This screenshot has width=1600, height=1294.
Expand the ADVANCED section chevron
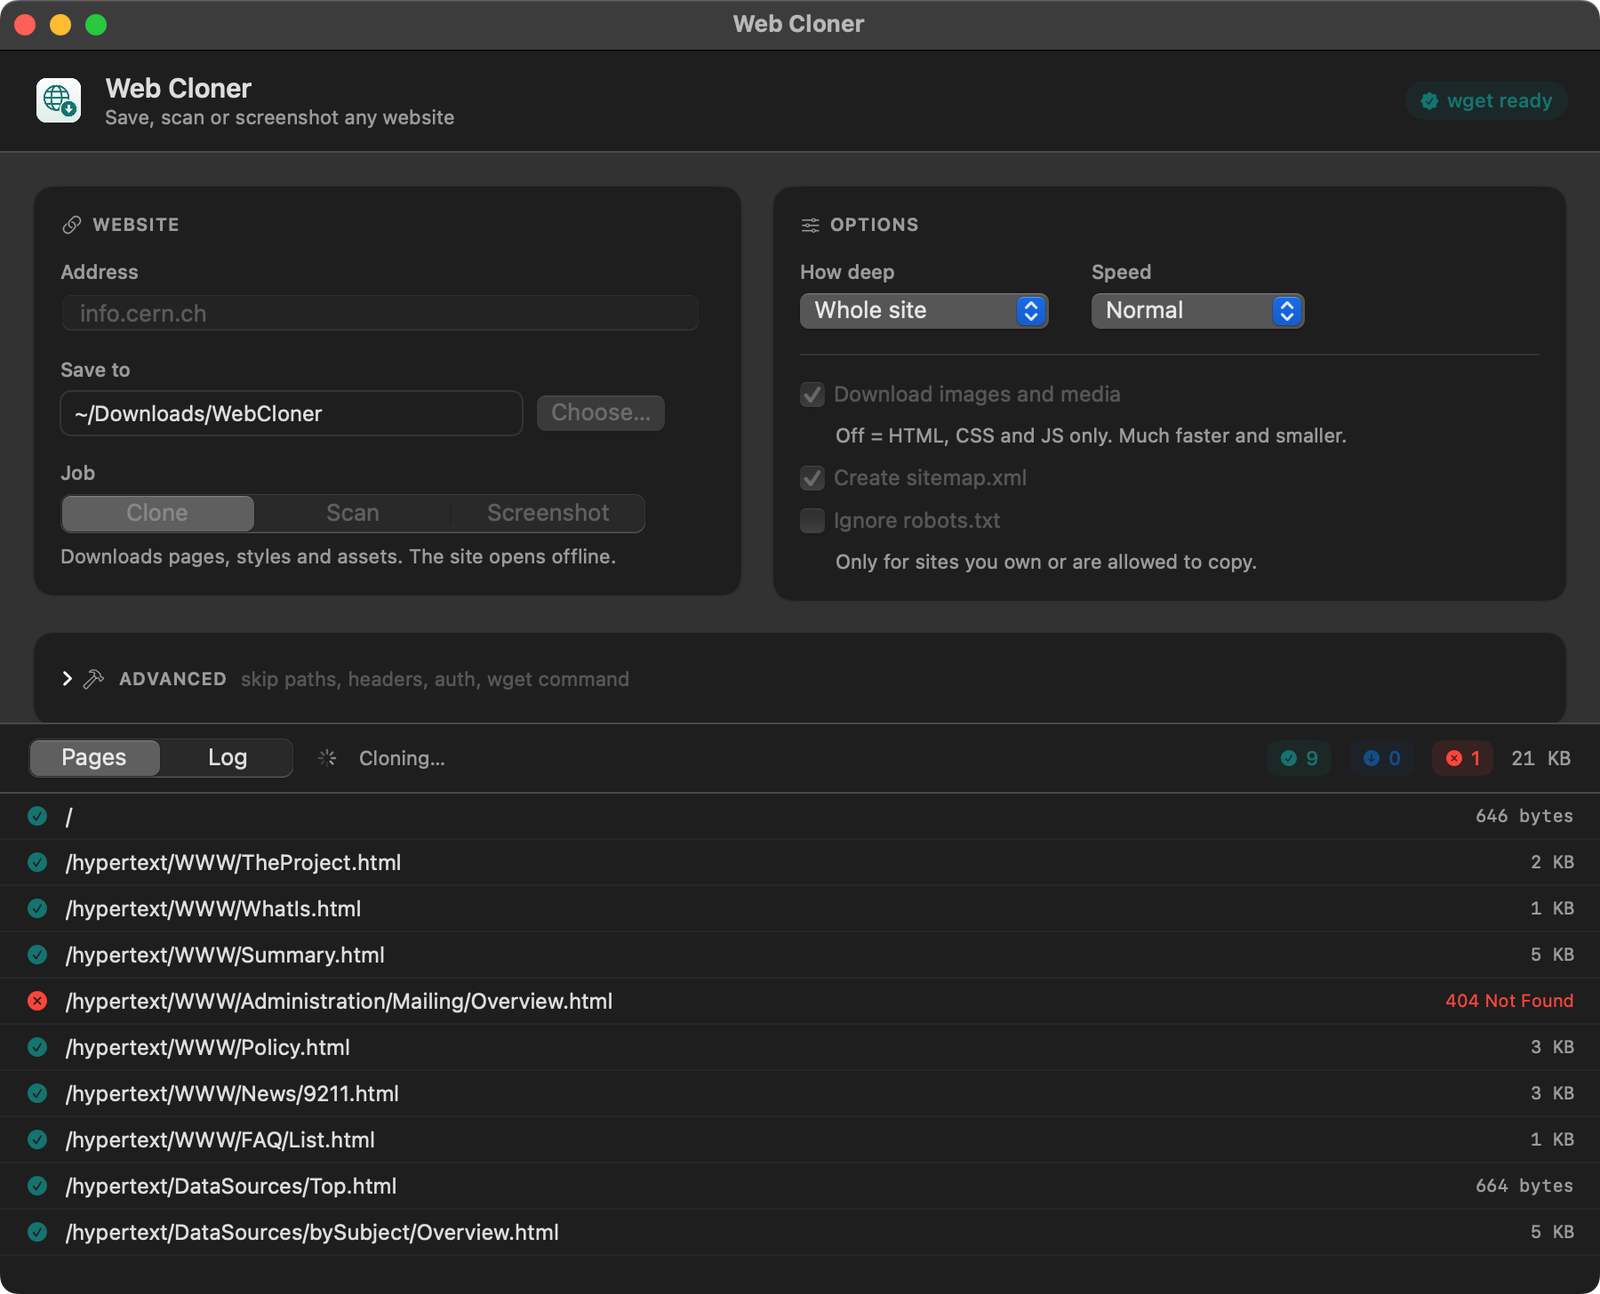67,679
